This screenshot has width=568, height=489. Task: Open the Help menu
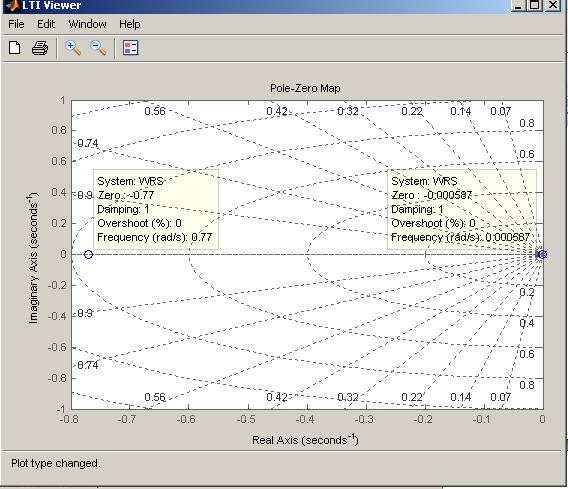(130, 24)
